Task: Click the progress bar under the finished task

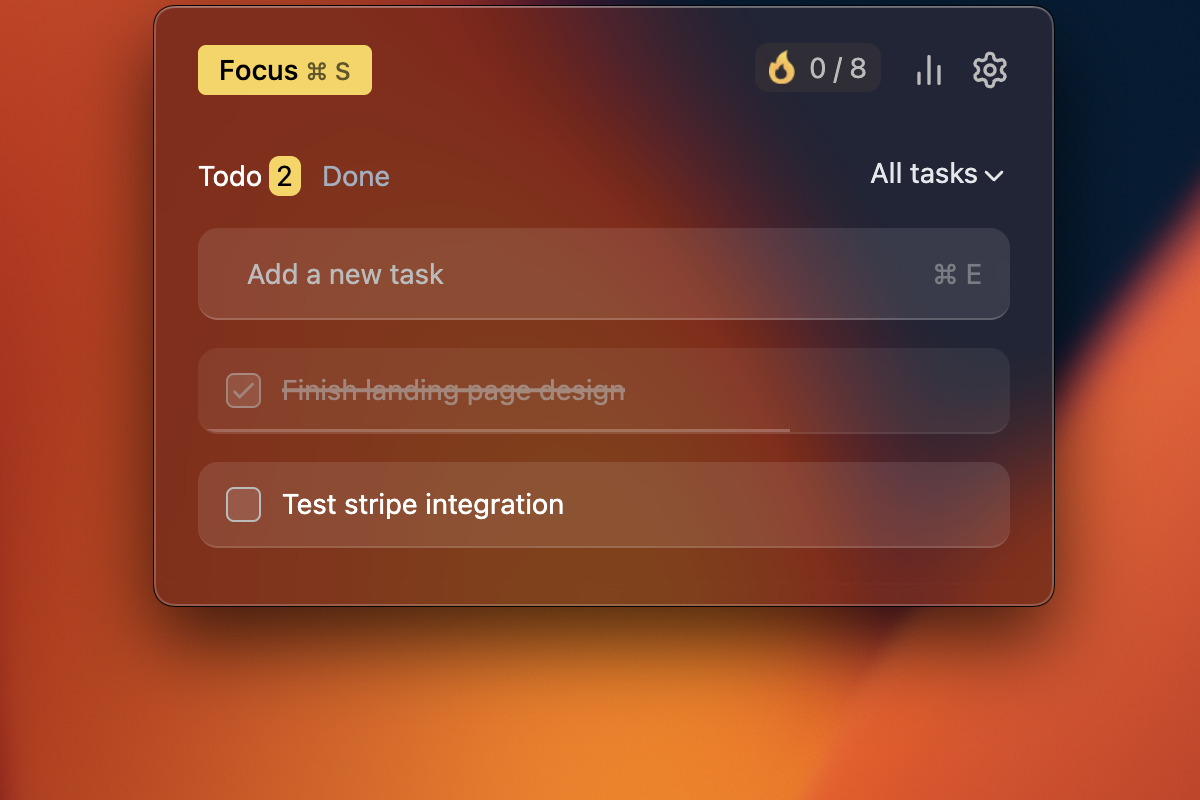Action: pyautogui.click(x=494, y=431)
